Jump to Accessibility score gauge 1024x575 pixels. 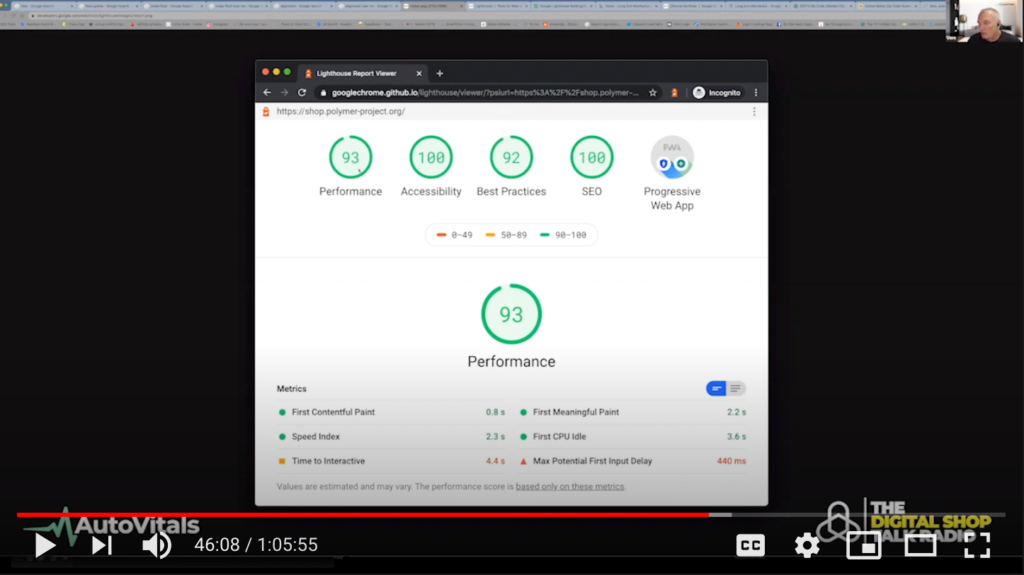(431, 158)
